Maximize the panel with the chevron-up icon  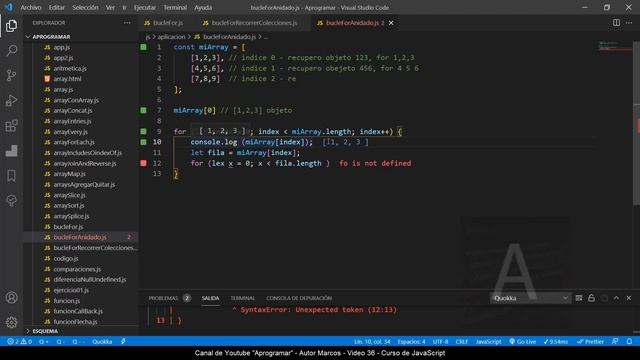pos(616,298)
